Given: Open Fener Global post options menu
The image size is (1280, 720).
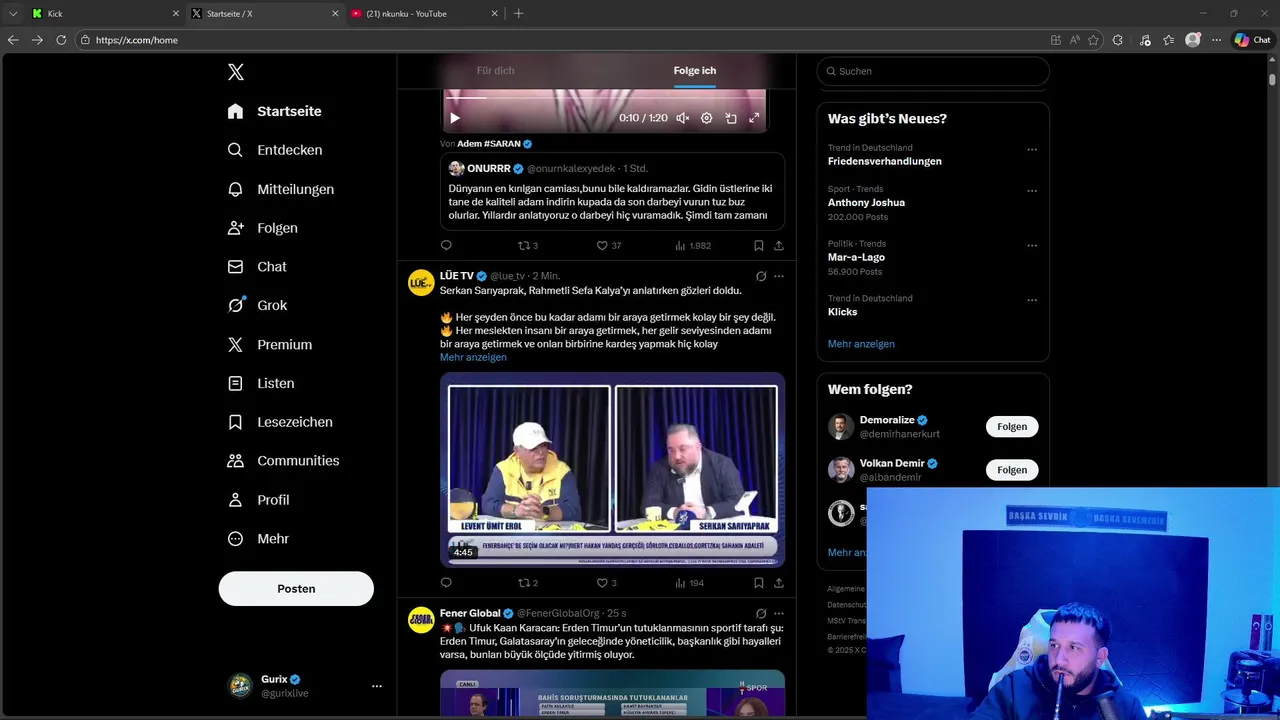Looking at the screenshot, I should [779, 613].
